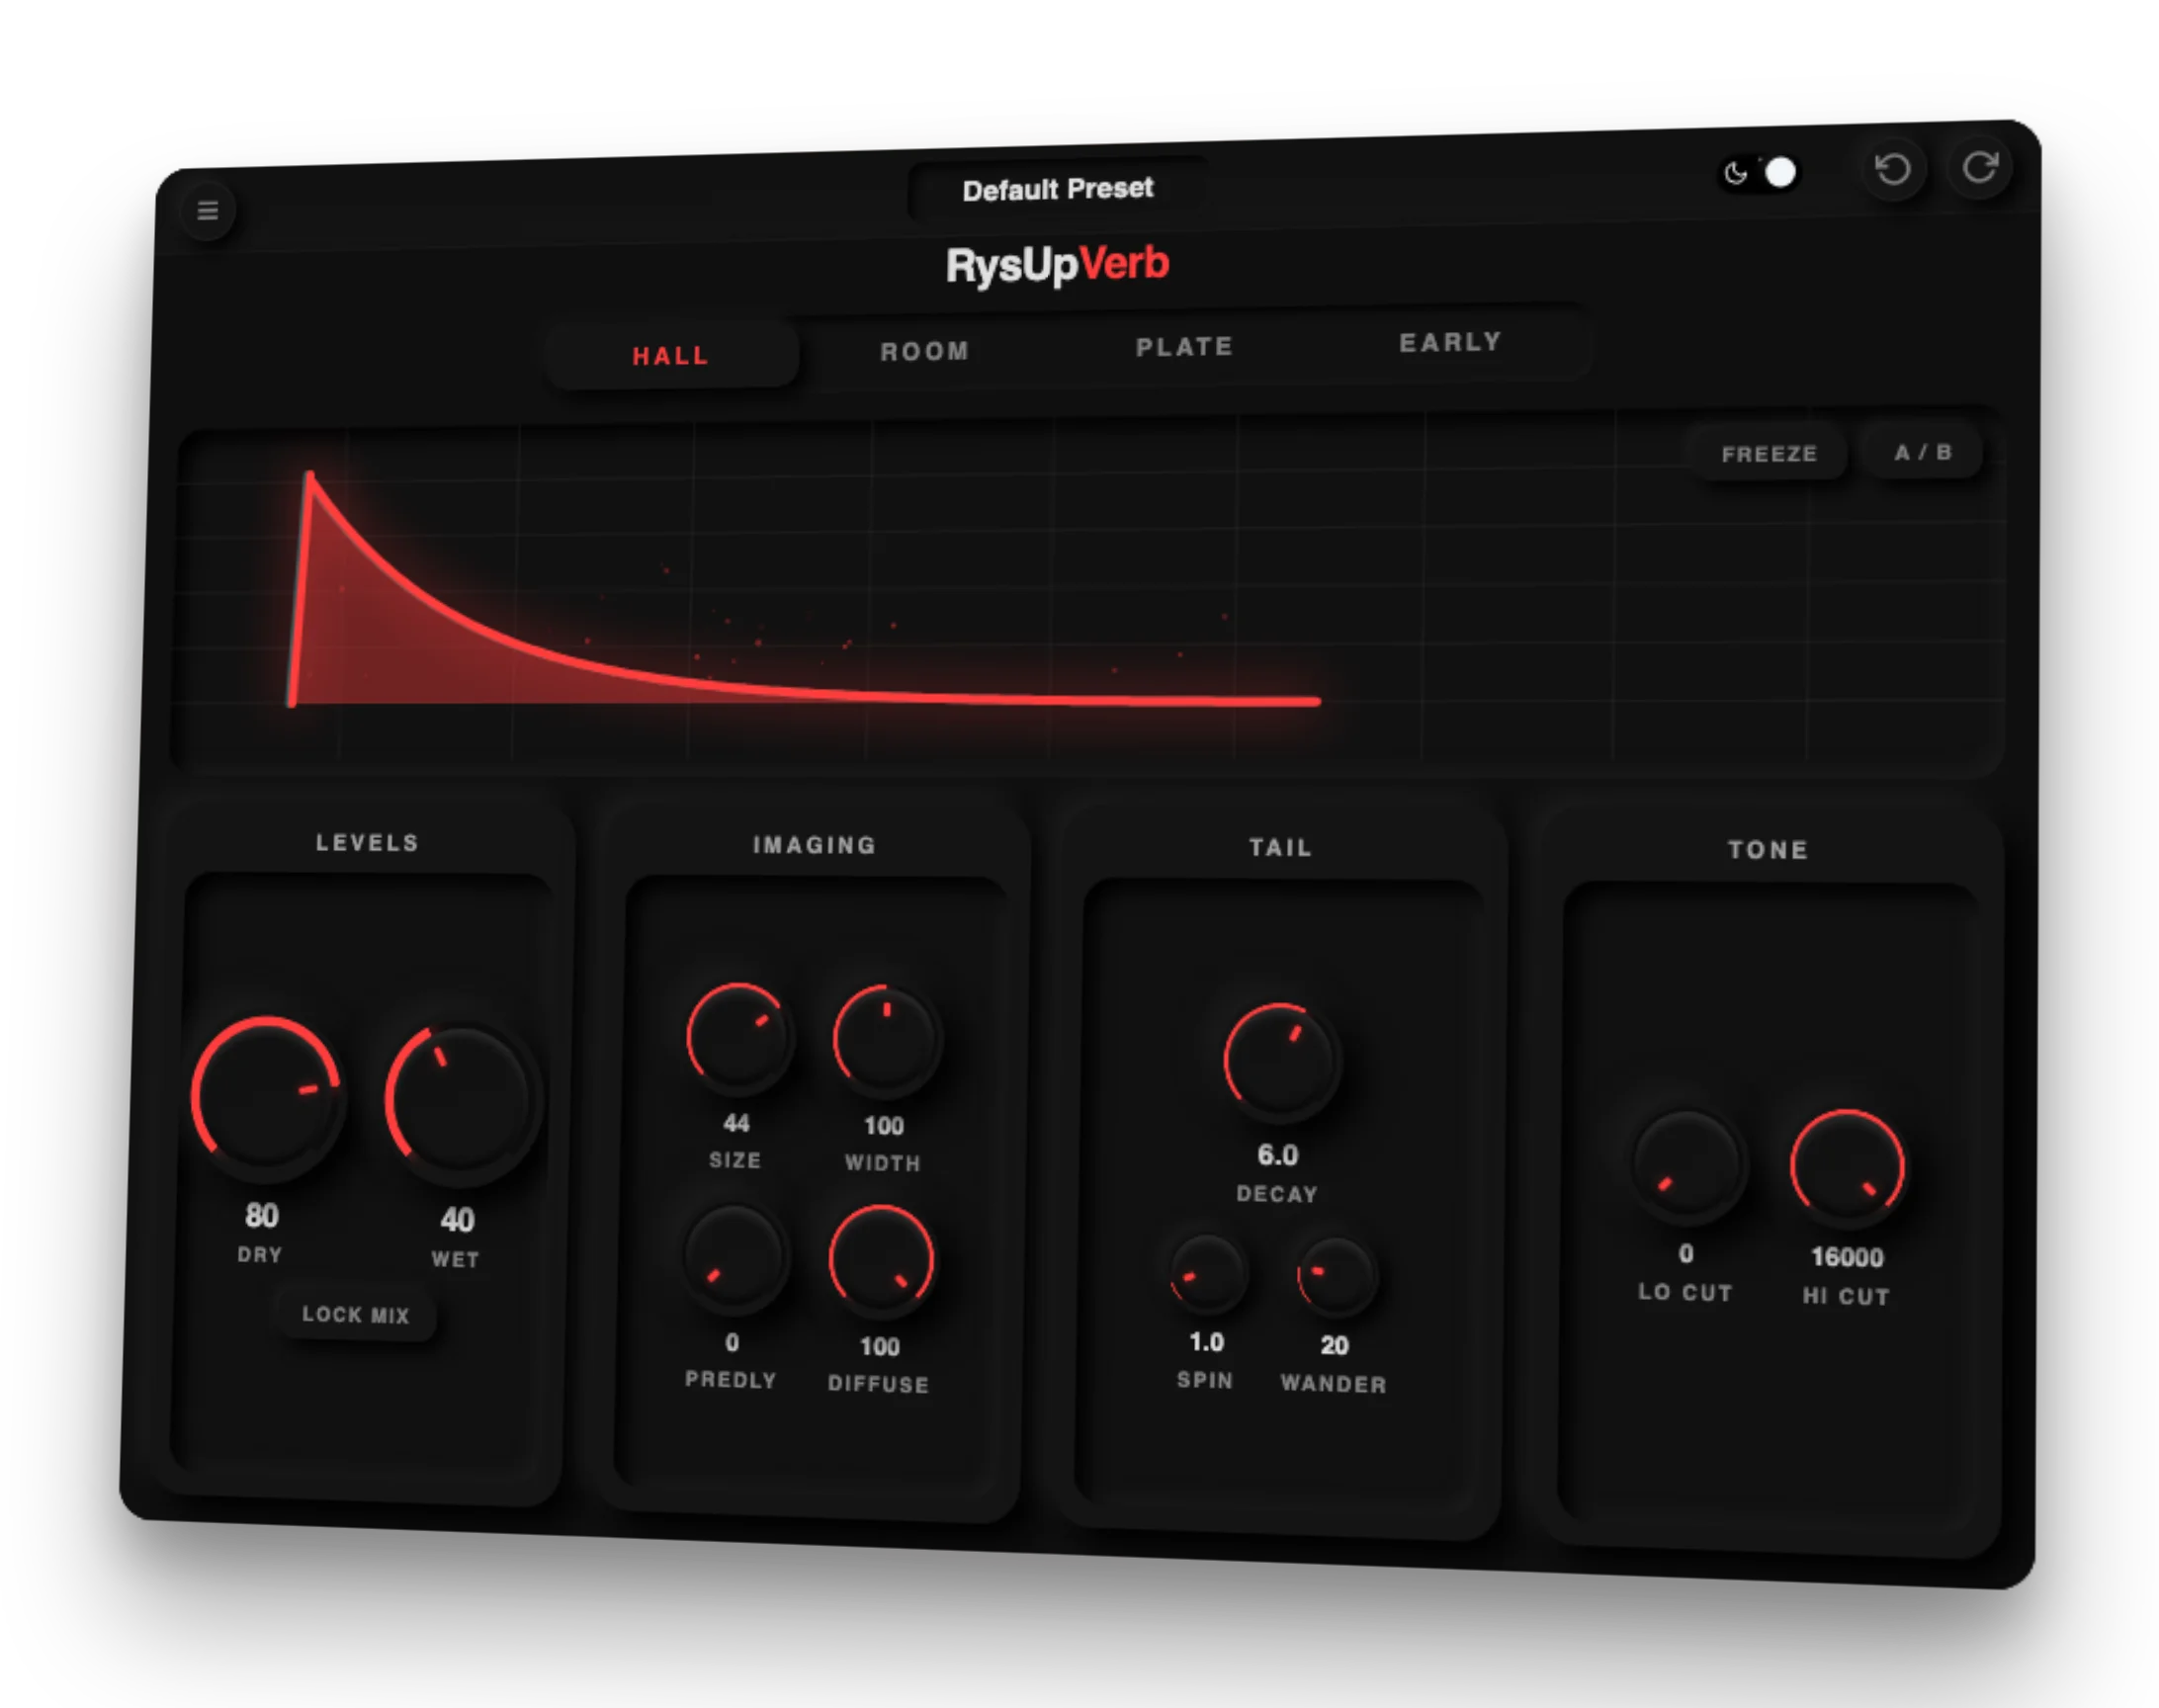Click the DECAY knob in Tail

pyautogui.click(x=1280, y=1060)
